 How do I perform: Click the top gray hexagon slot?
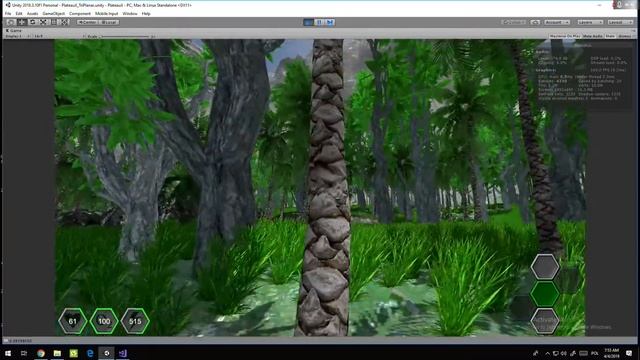(545, 267)
